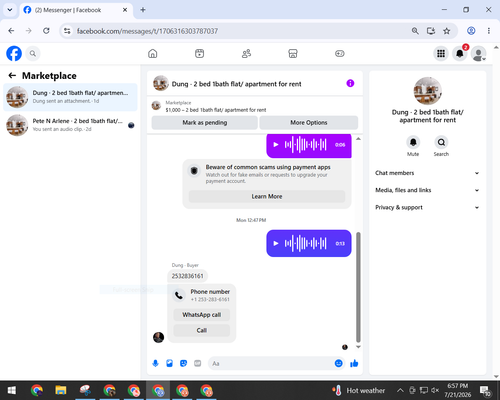The image size is (500, 400).
Task: Open File Explorer from the taskbar
Action: [61, 390]
